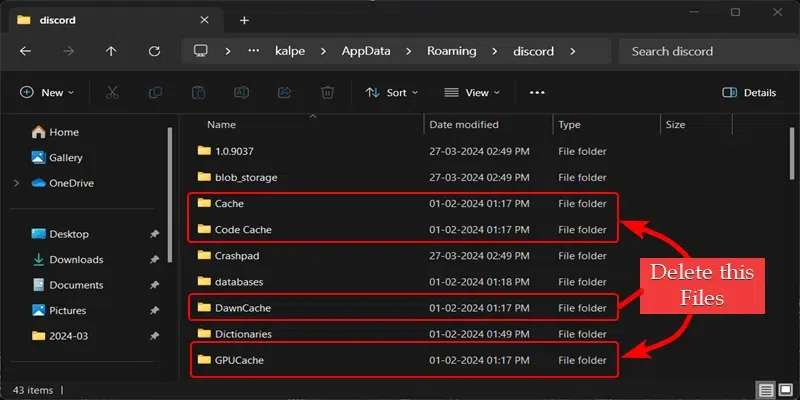Screen dimensions: 800x400
Task: Open a new tab with the plus button
Action: click(x=244, y=20)
